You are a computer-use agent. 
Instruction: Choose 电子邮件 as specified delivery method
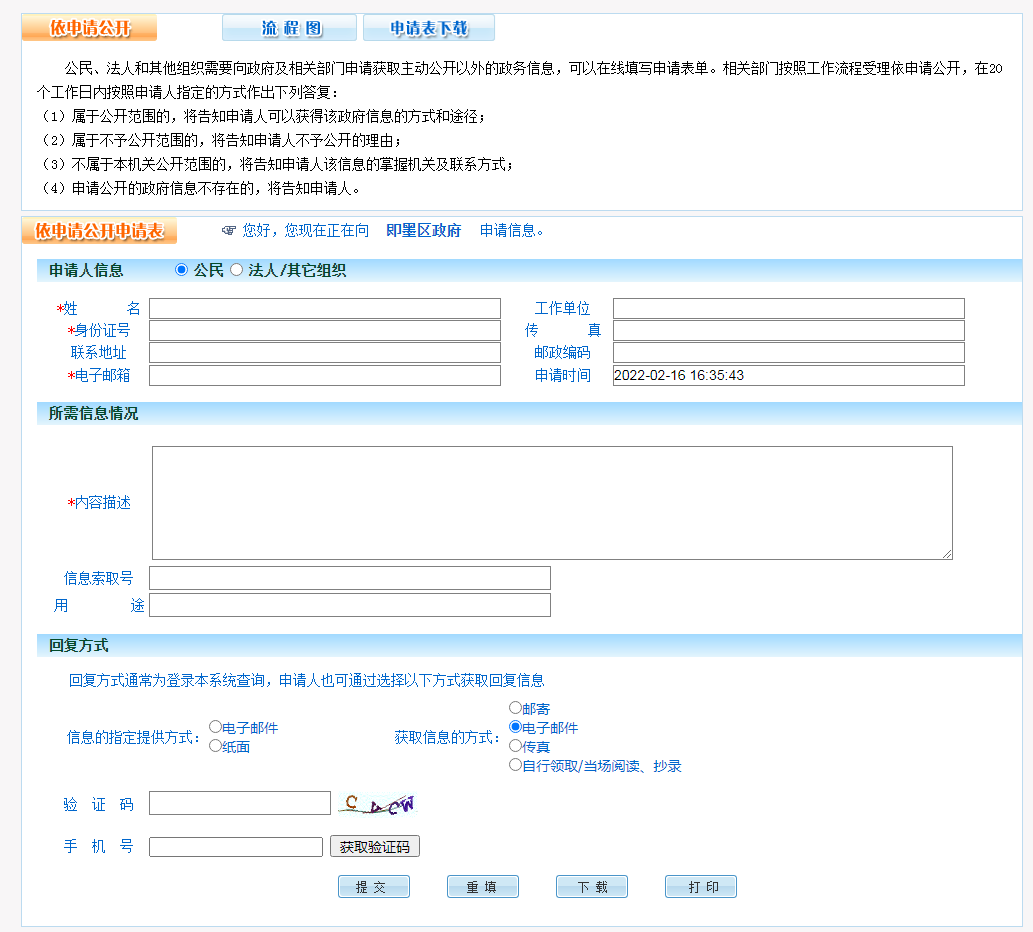point(214,726)
